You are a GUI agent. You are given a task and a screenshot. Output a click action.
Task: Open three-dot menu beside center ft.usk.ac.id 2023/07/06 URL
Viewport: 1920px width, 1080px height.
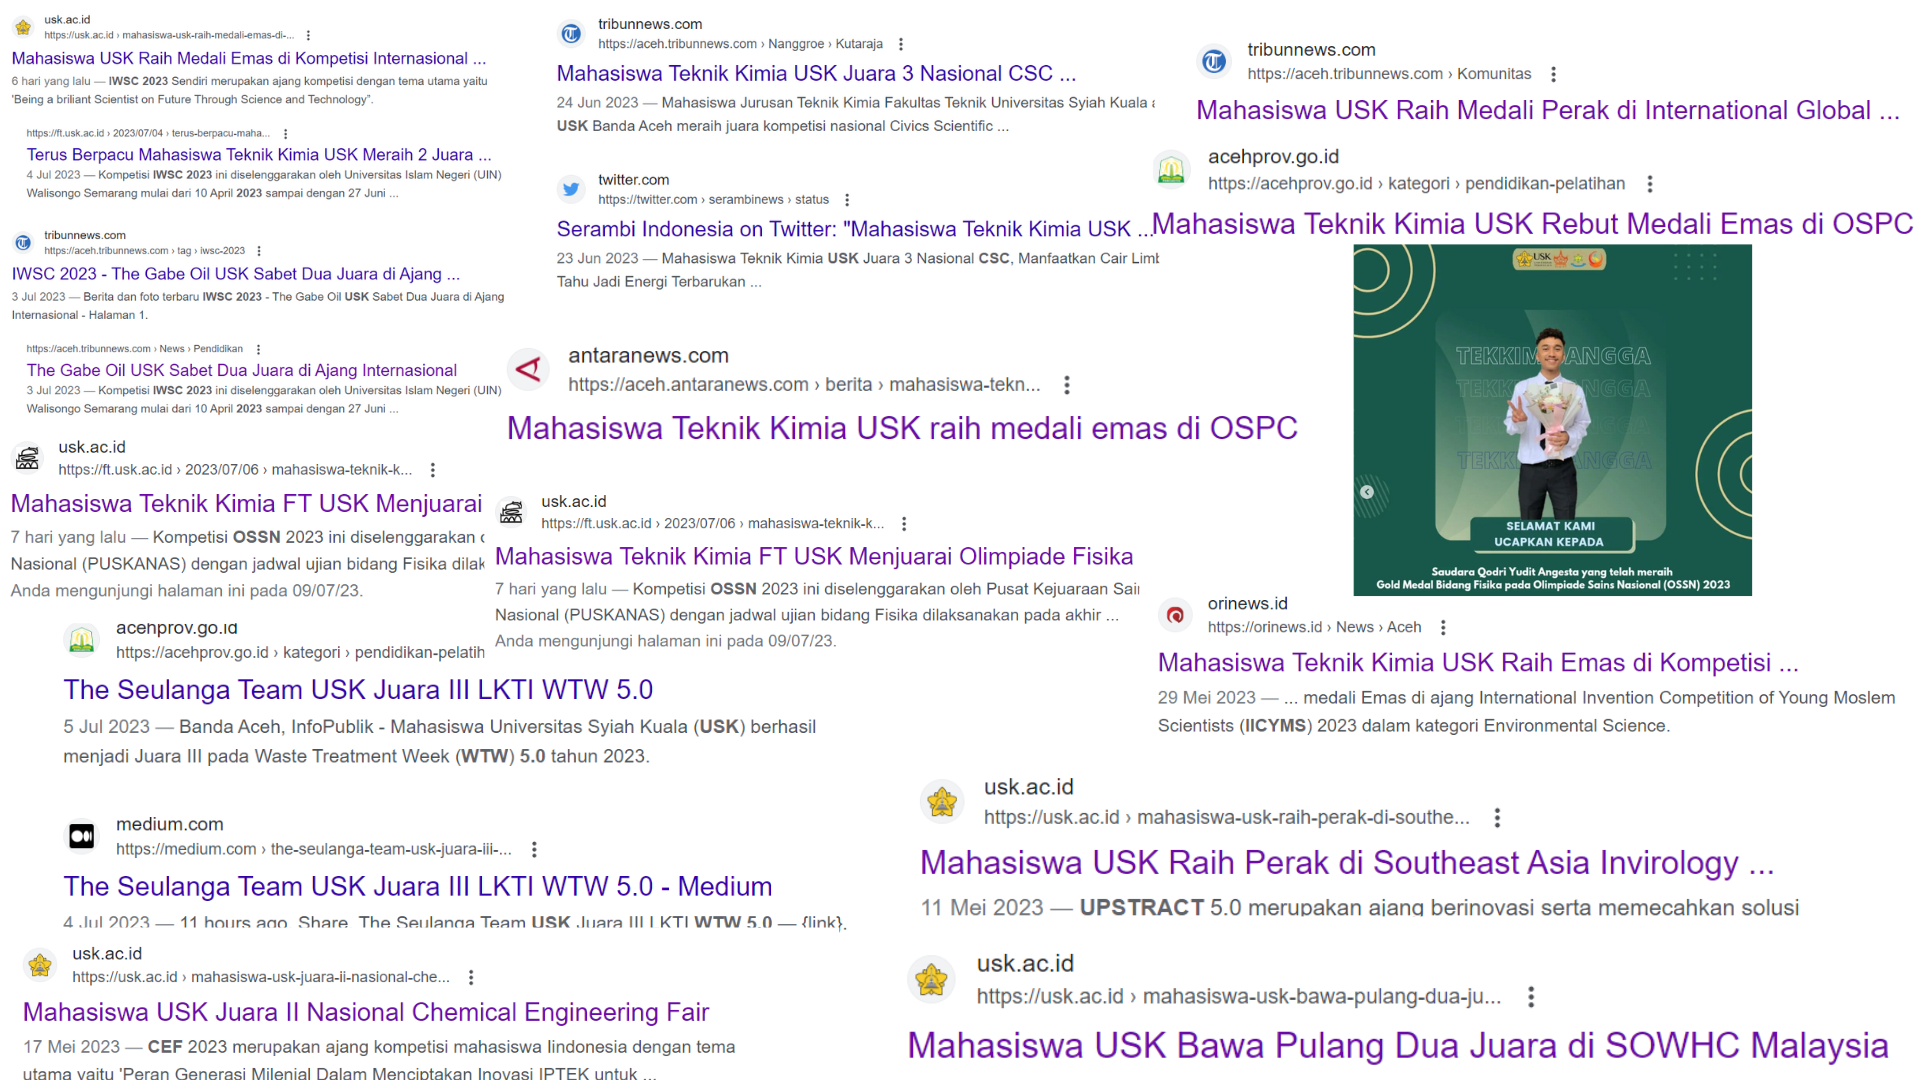click(x=904, y=524)
